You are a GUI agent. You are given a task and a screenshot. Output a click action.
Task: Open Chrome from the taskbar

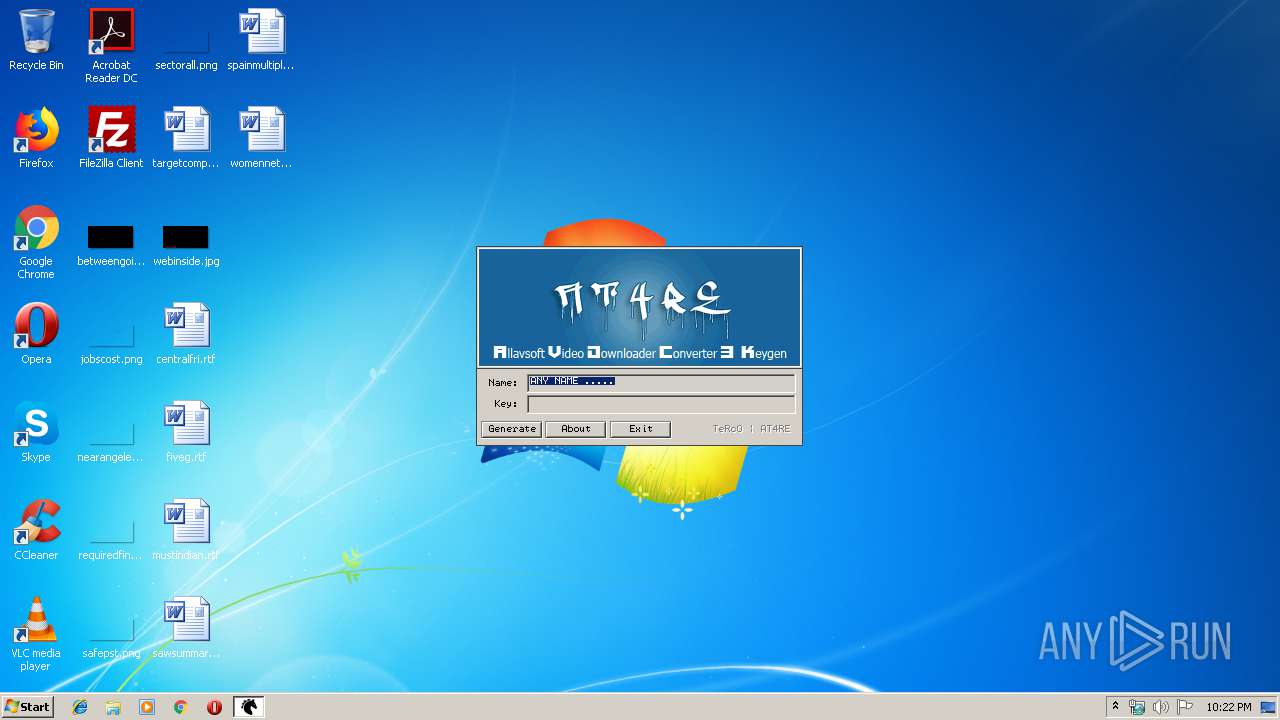click(180, 707)
